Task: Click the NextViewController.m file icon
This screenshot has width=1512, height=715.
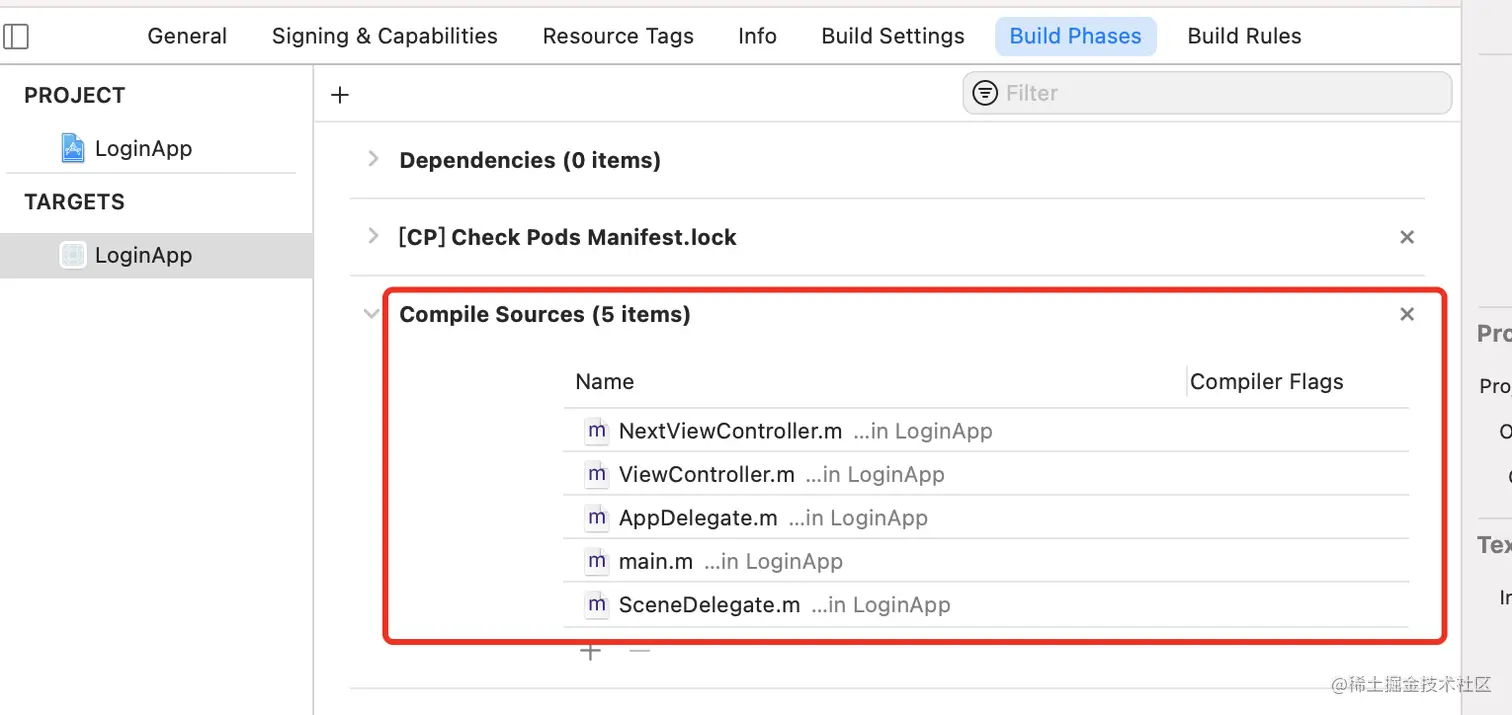Action: tap(597, 431)
